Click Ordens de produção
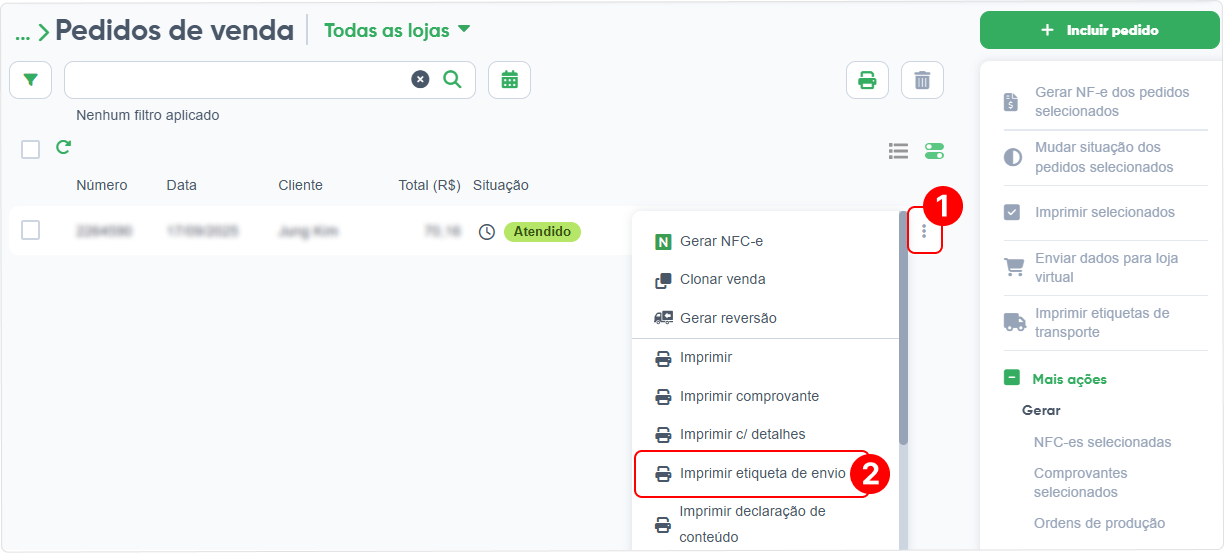The width and height of the screenshot is (1224, 553). click(x=1099, y=523)
